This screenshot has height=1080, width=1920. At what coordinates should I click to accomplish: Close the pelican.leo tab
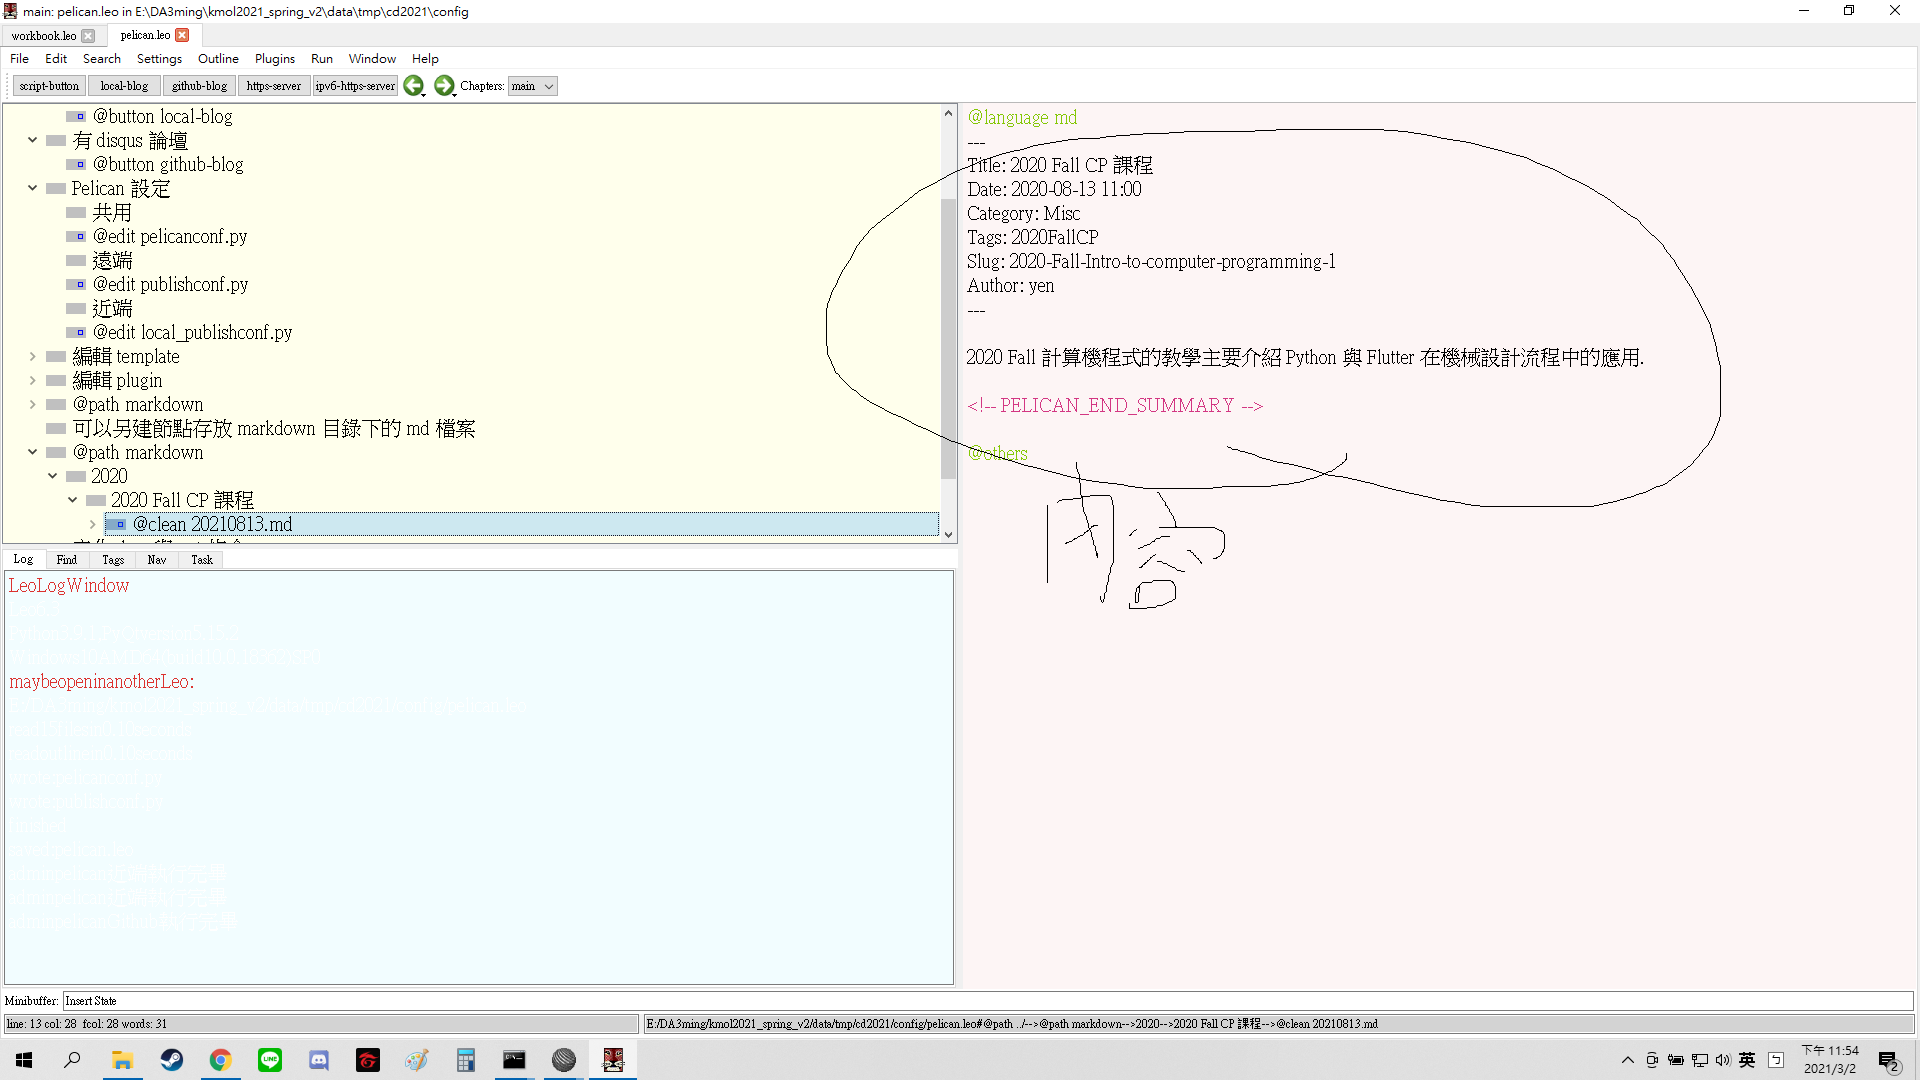point(182,35)
